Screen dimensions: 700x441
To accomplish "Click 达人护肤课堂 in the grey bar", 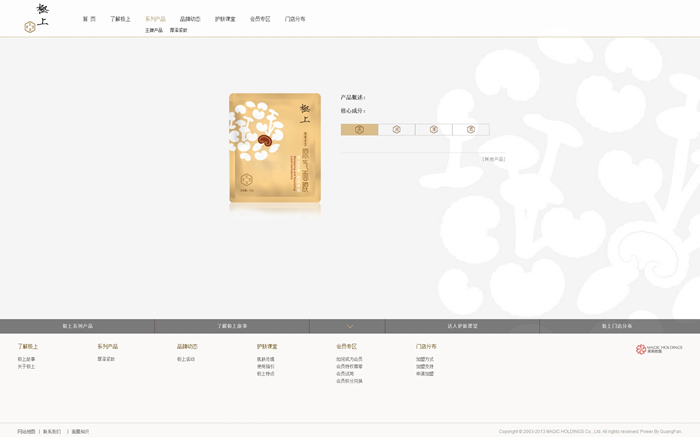I will tap(462, 326).
